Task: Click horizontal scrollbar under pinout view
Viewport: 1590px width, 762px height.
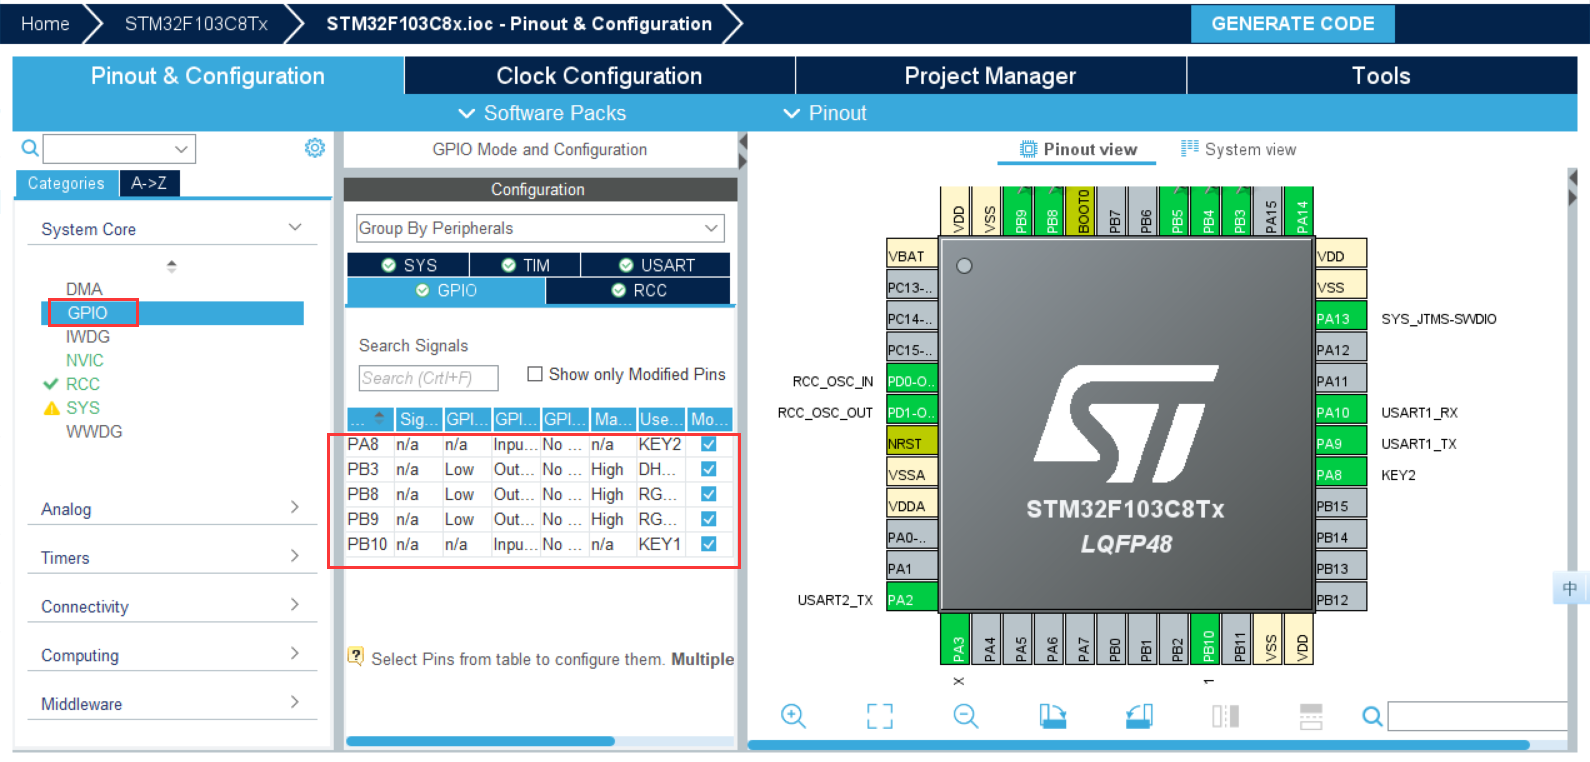Action: (1138, 745)
